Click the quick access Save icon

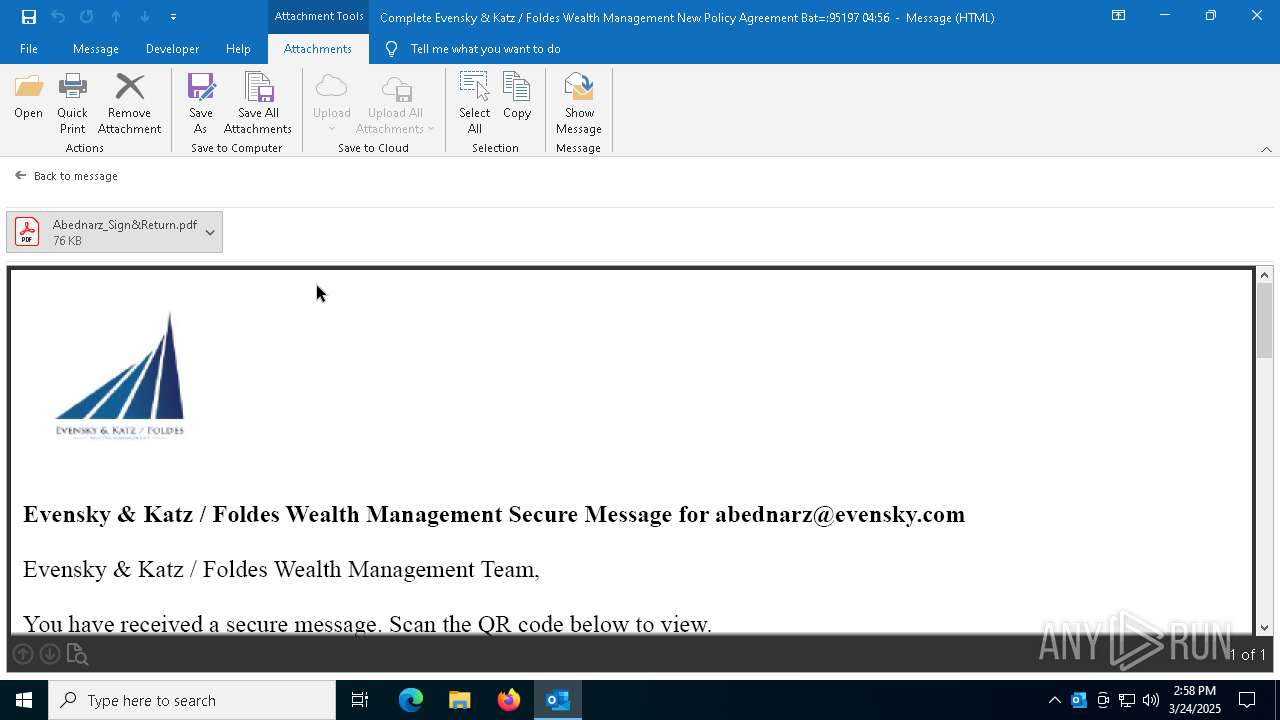point(29,17)
